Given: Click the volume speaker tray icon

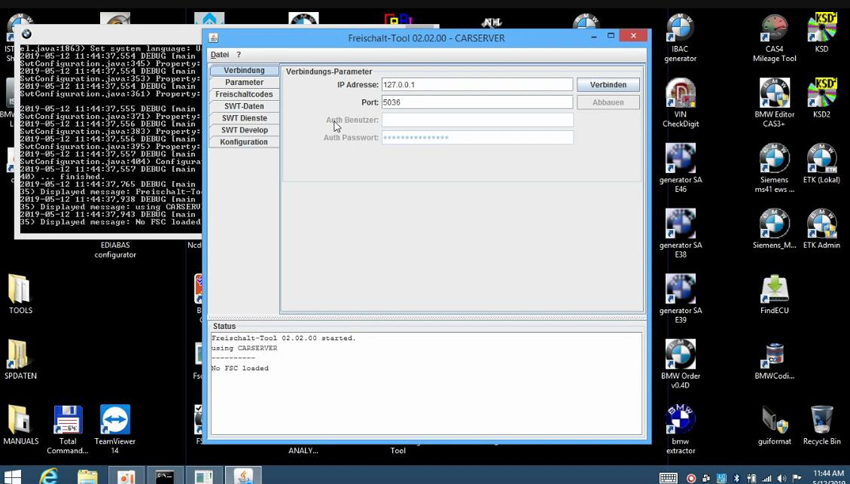Looking at the screenshot, I should 782,479.
